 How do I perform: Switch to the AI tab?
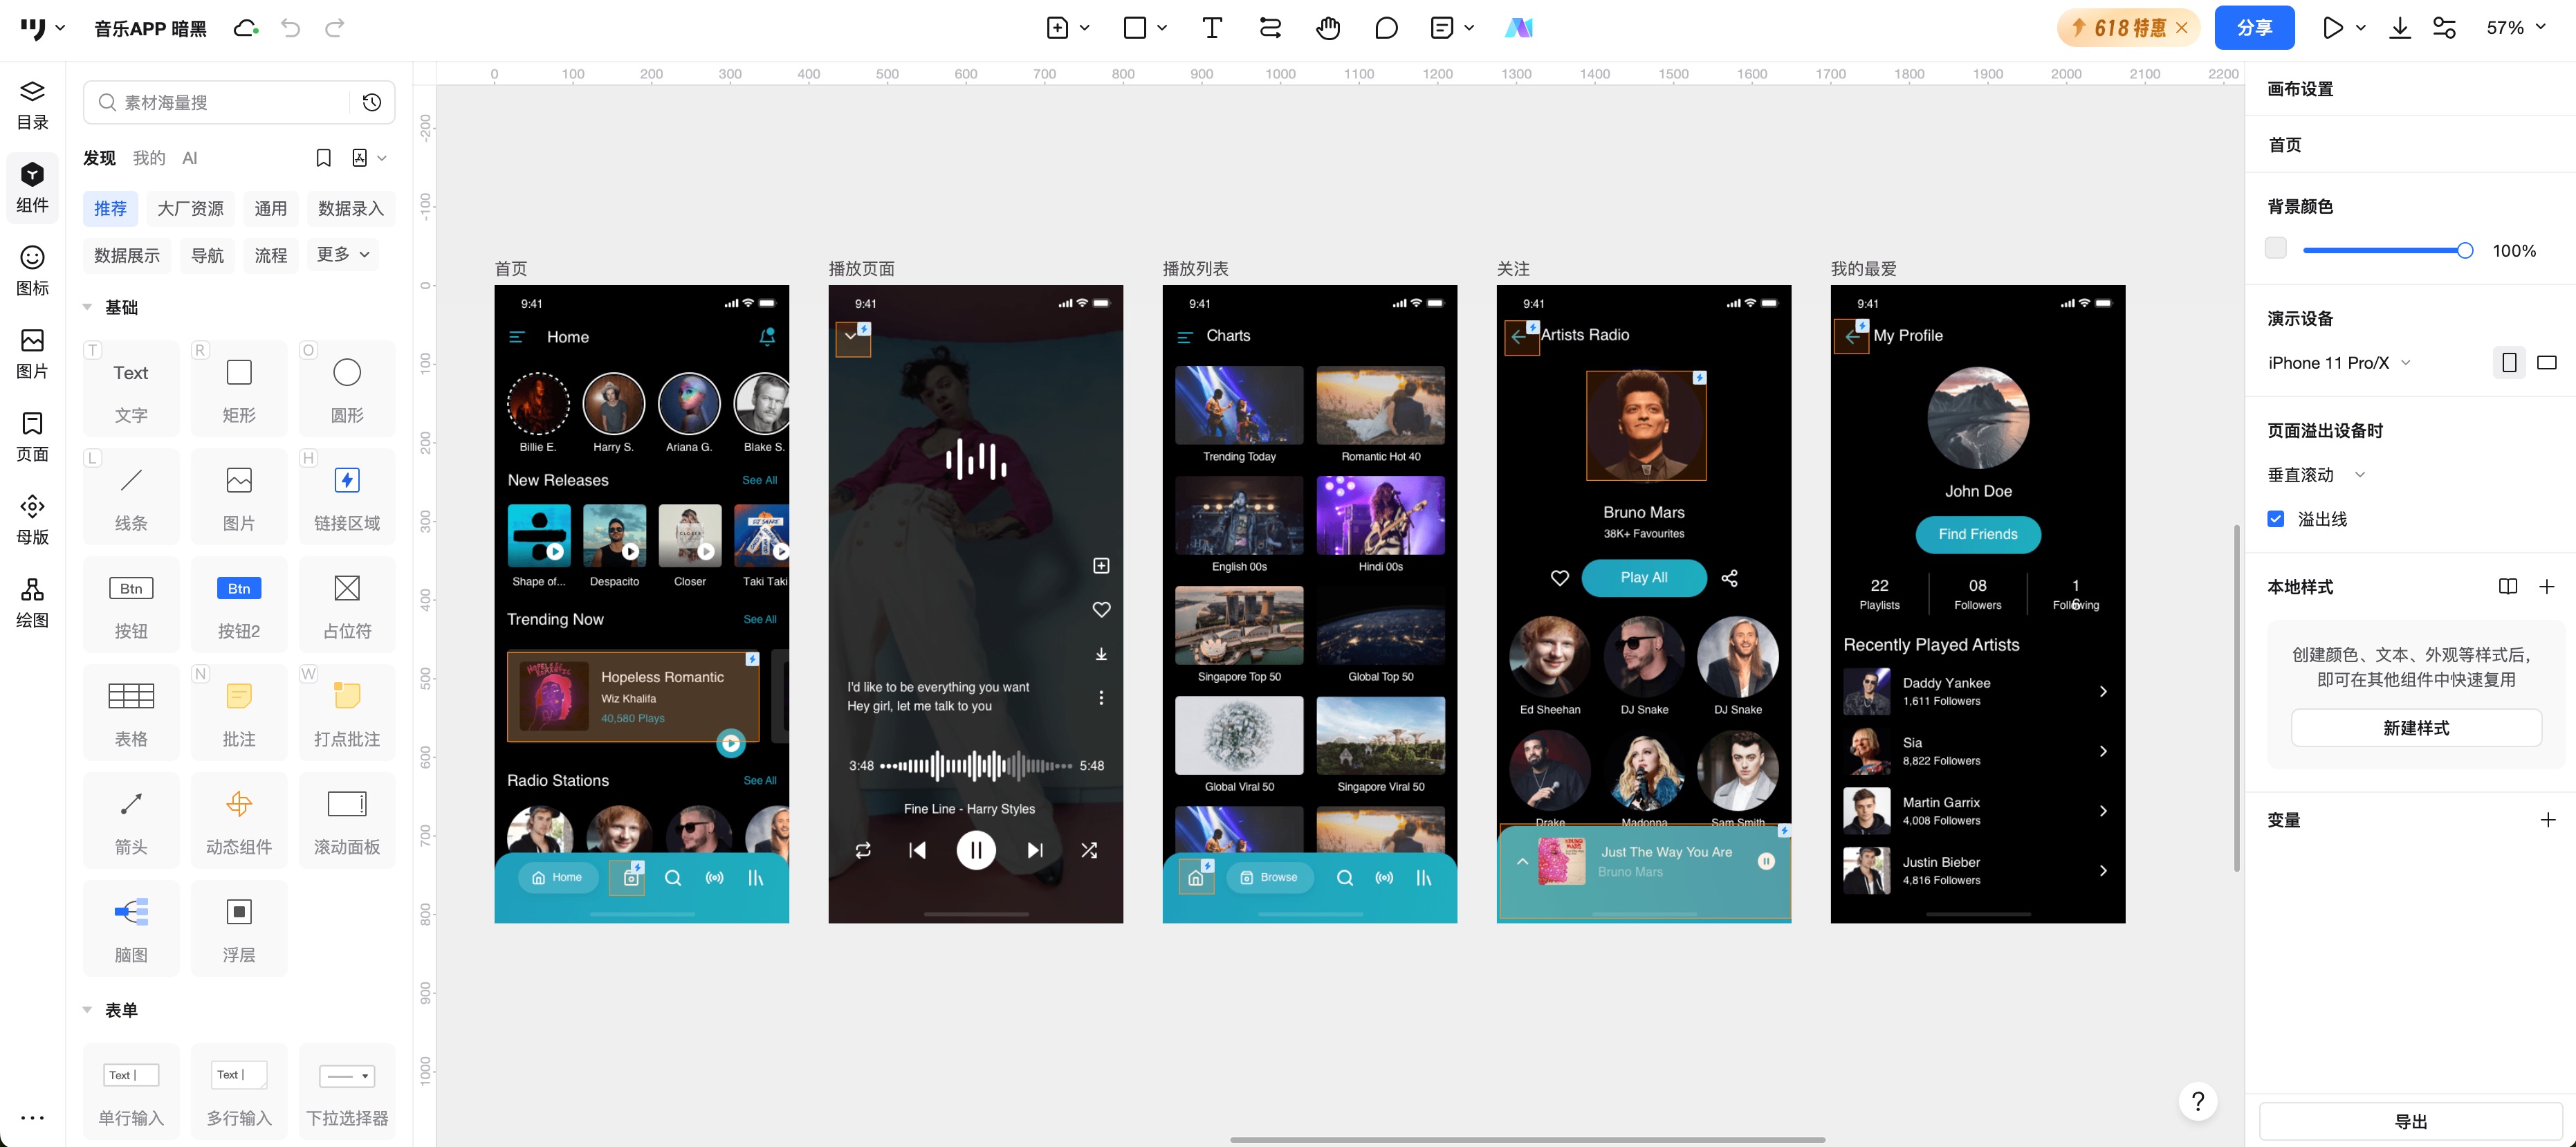click(190, 158)
